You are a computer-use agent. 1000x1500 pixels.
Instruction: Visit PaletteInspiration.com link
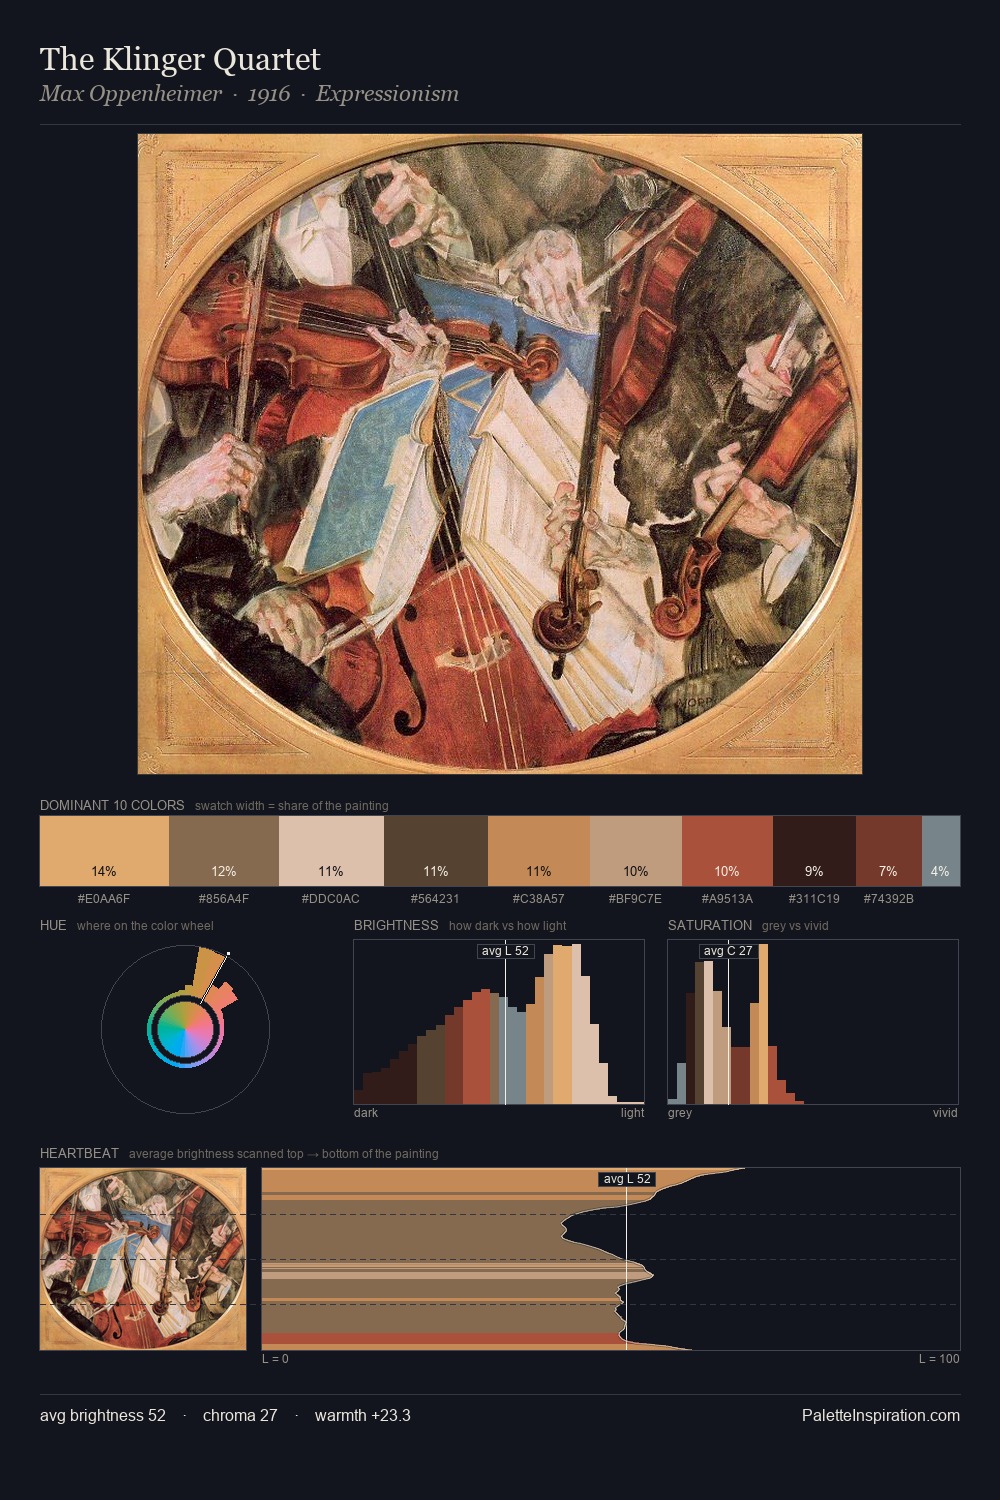(x=881, y=1415)
